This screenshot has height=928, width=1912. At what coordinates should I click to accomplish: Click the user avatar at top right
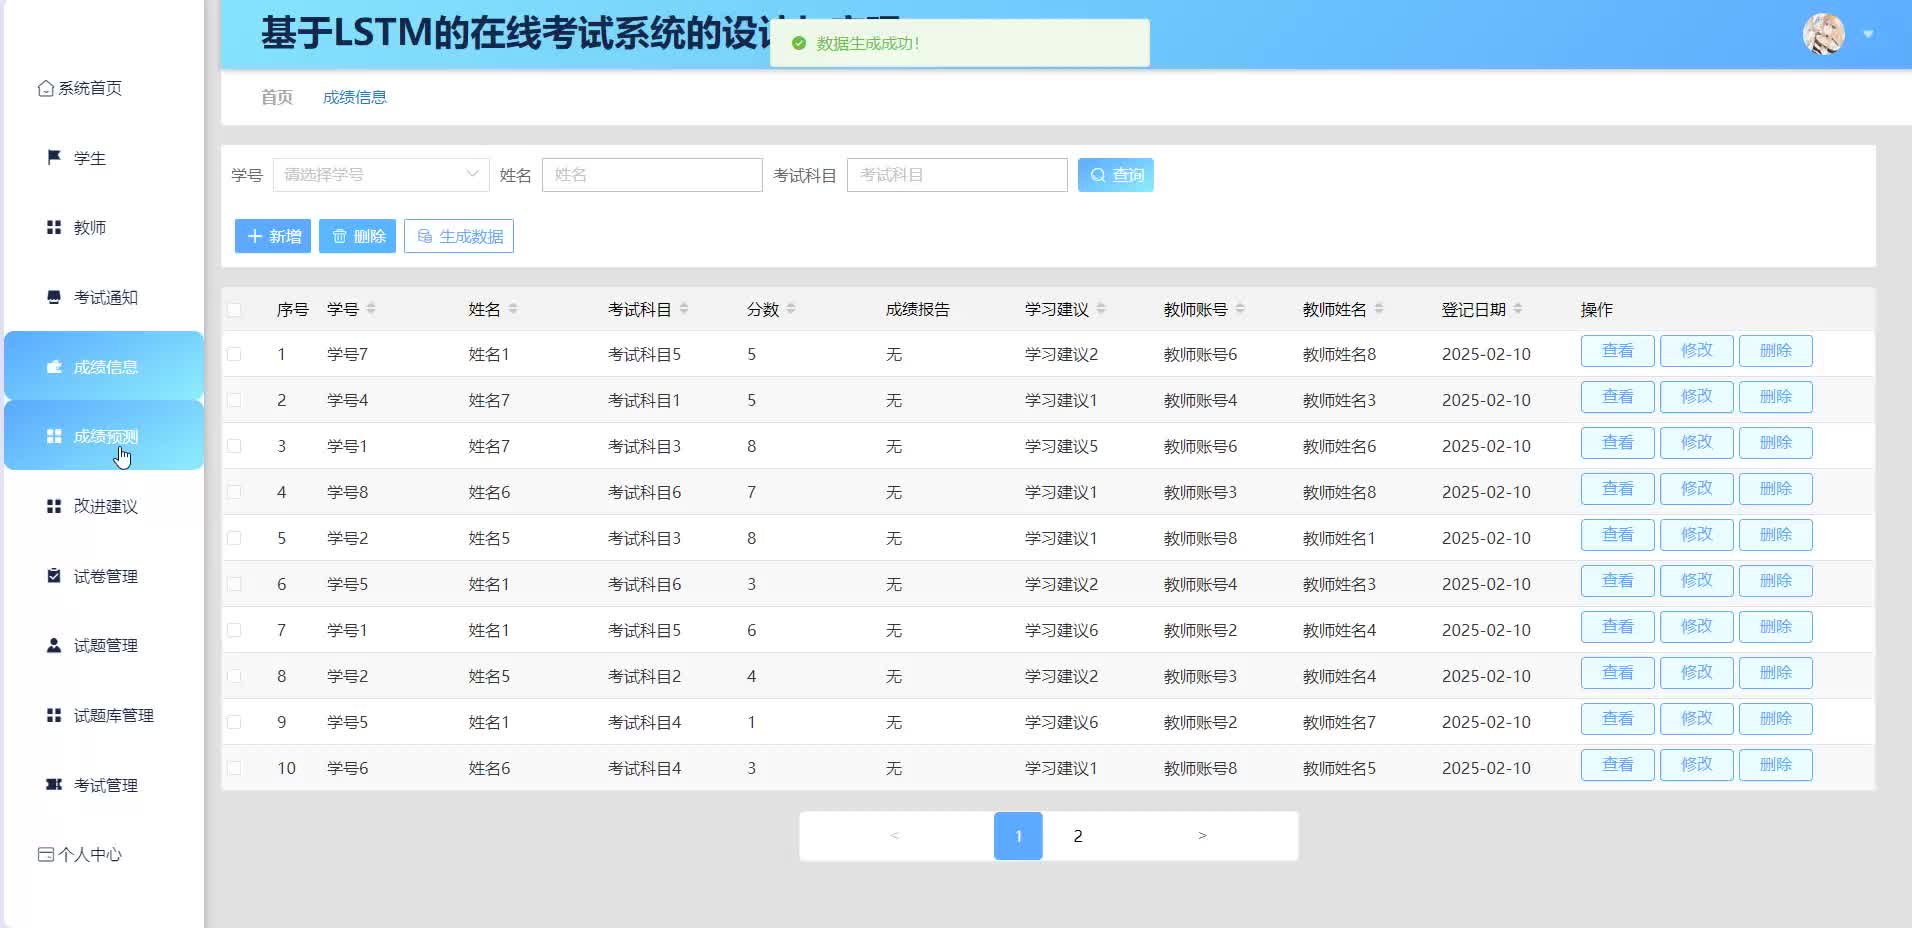(1823, 34)
